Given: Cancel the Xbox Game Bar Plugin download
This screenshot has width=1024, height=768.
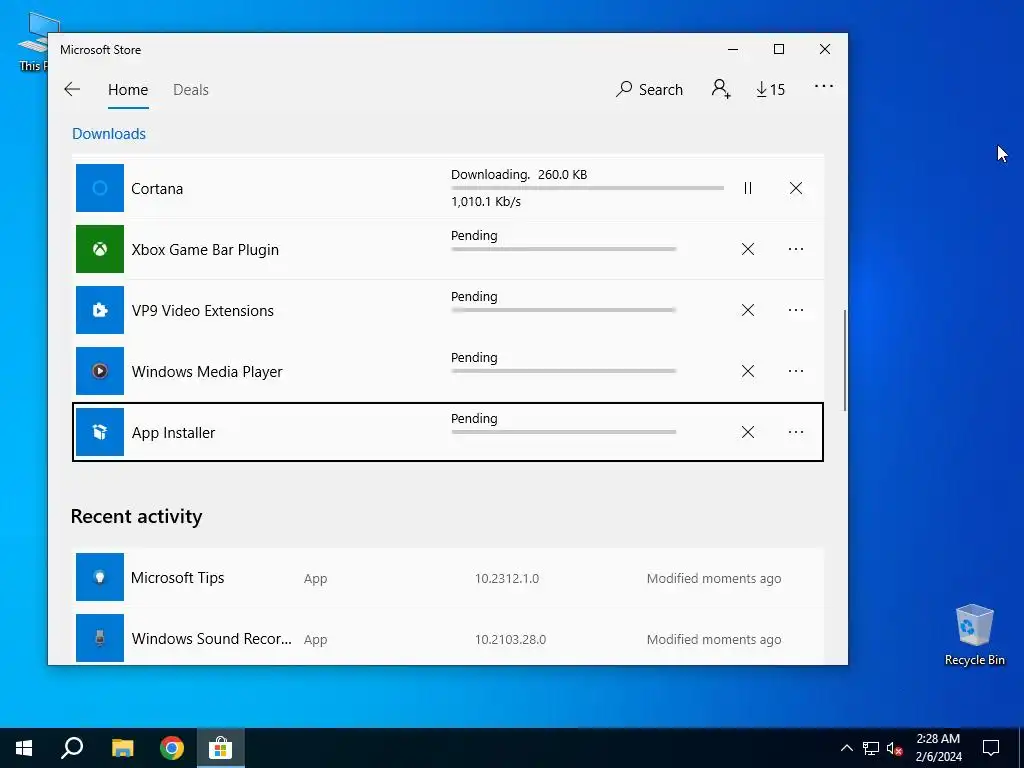Looking at the screenshot, I should coord(748,249).
